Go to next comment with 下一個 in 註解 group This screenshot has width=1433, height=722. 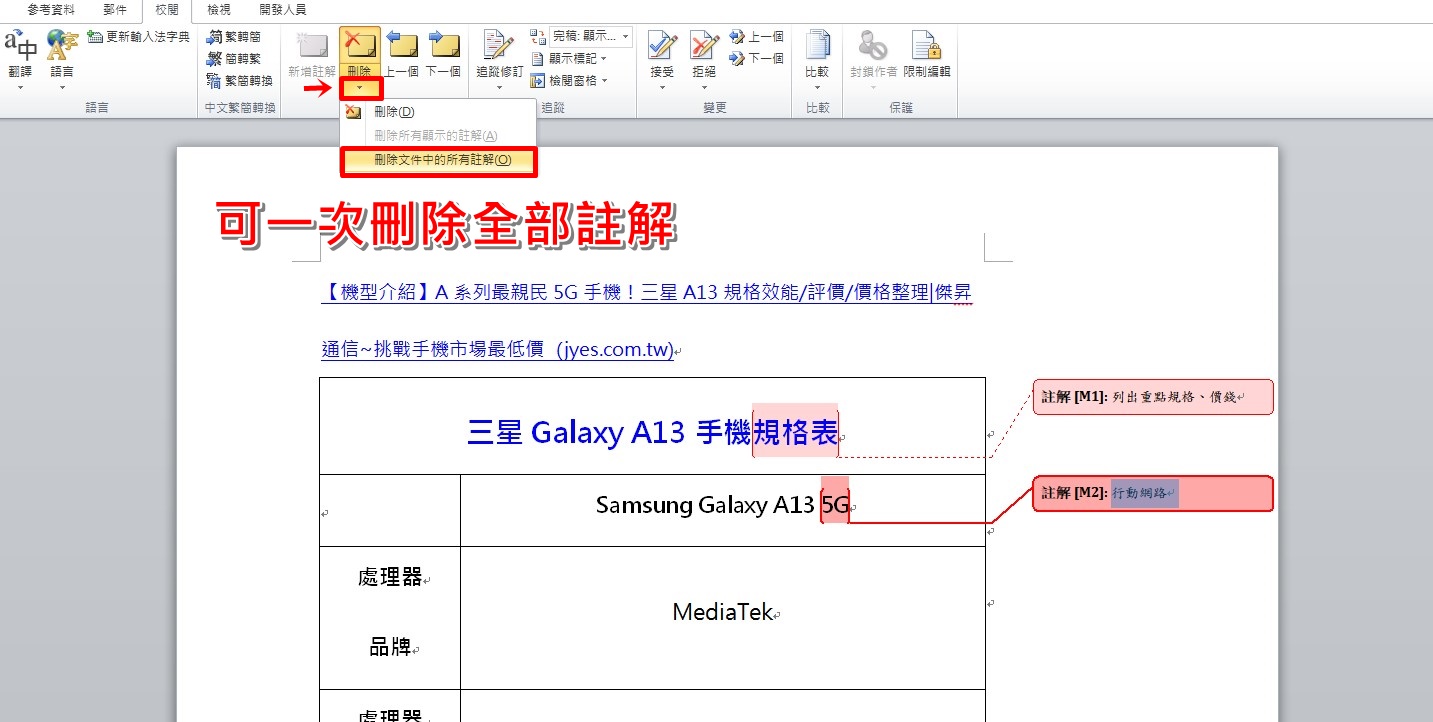[x=443, y=55]
